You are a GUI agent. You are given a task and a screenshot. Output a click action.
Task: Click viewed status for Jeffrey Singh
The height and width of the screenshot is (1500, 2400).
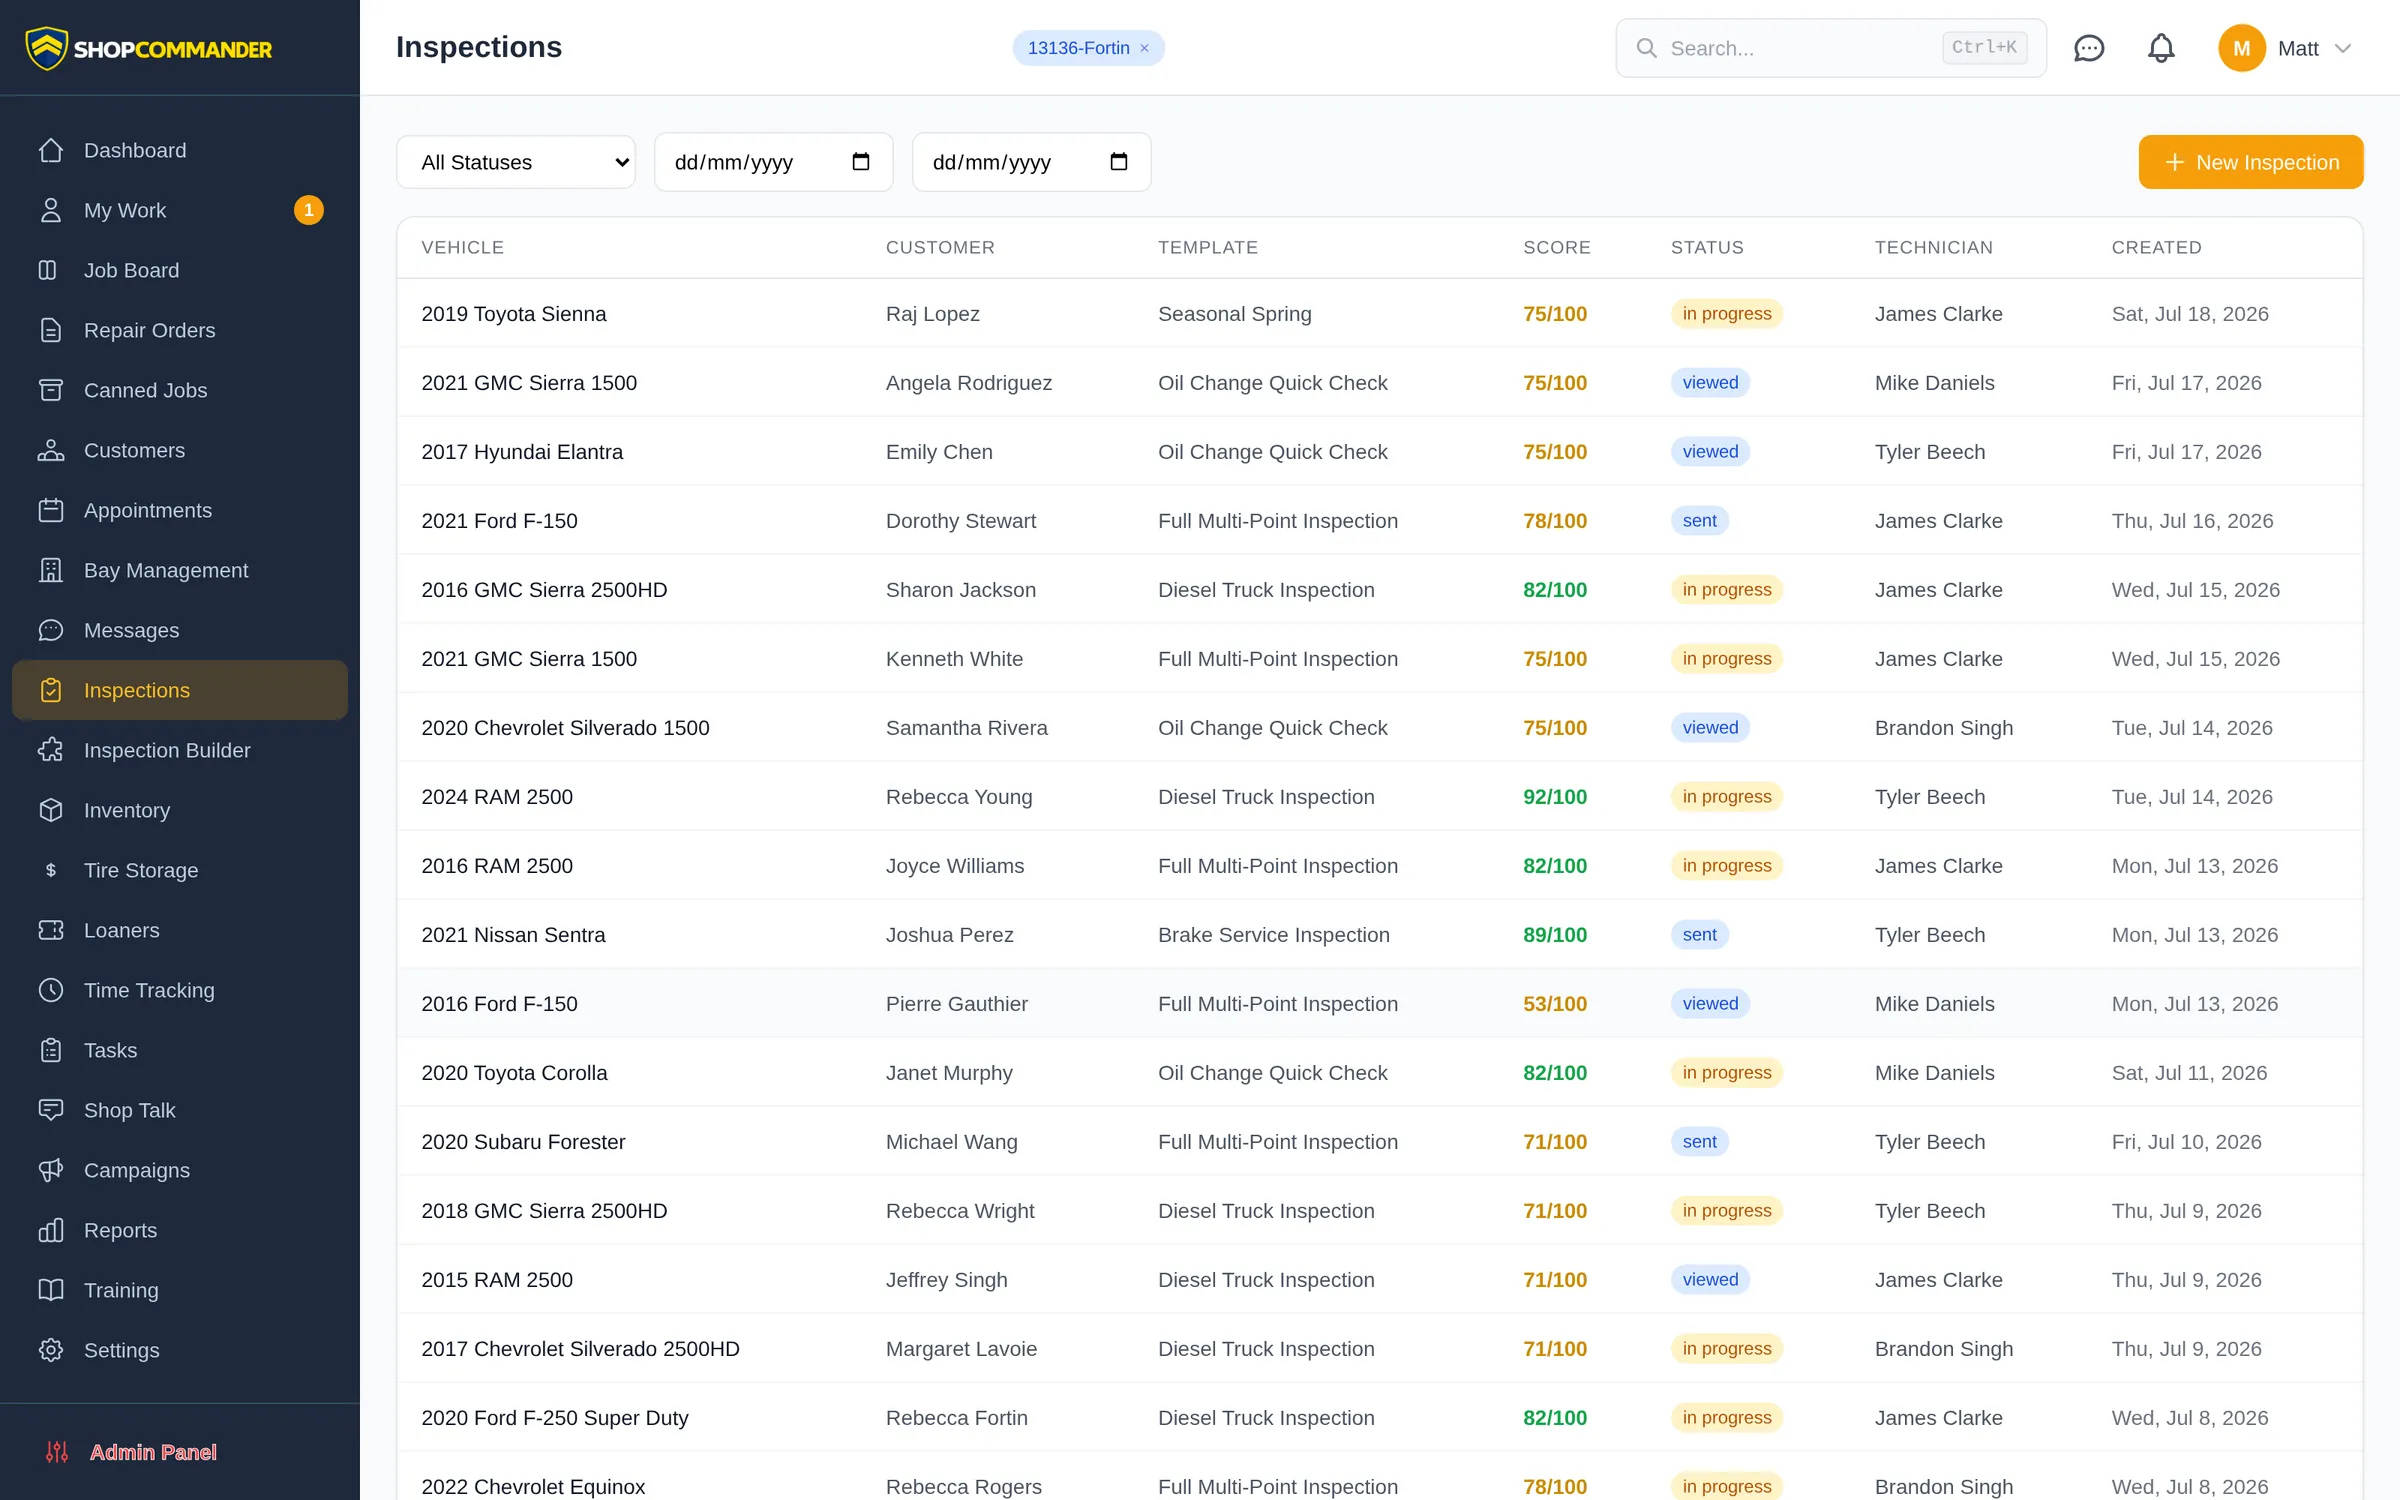(1710, 1280)
